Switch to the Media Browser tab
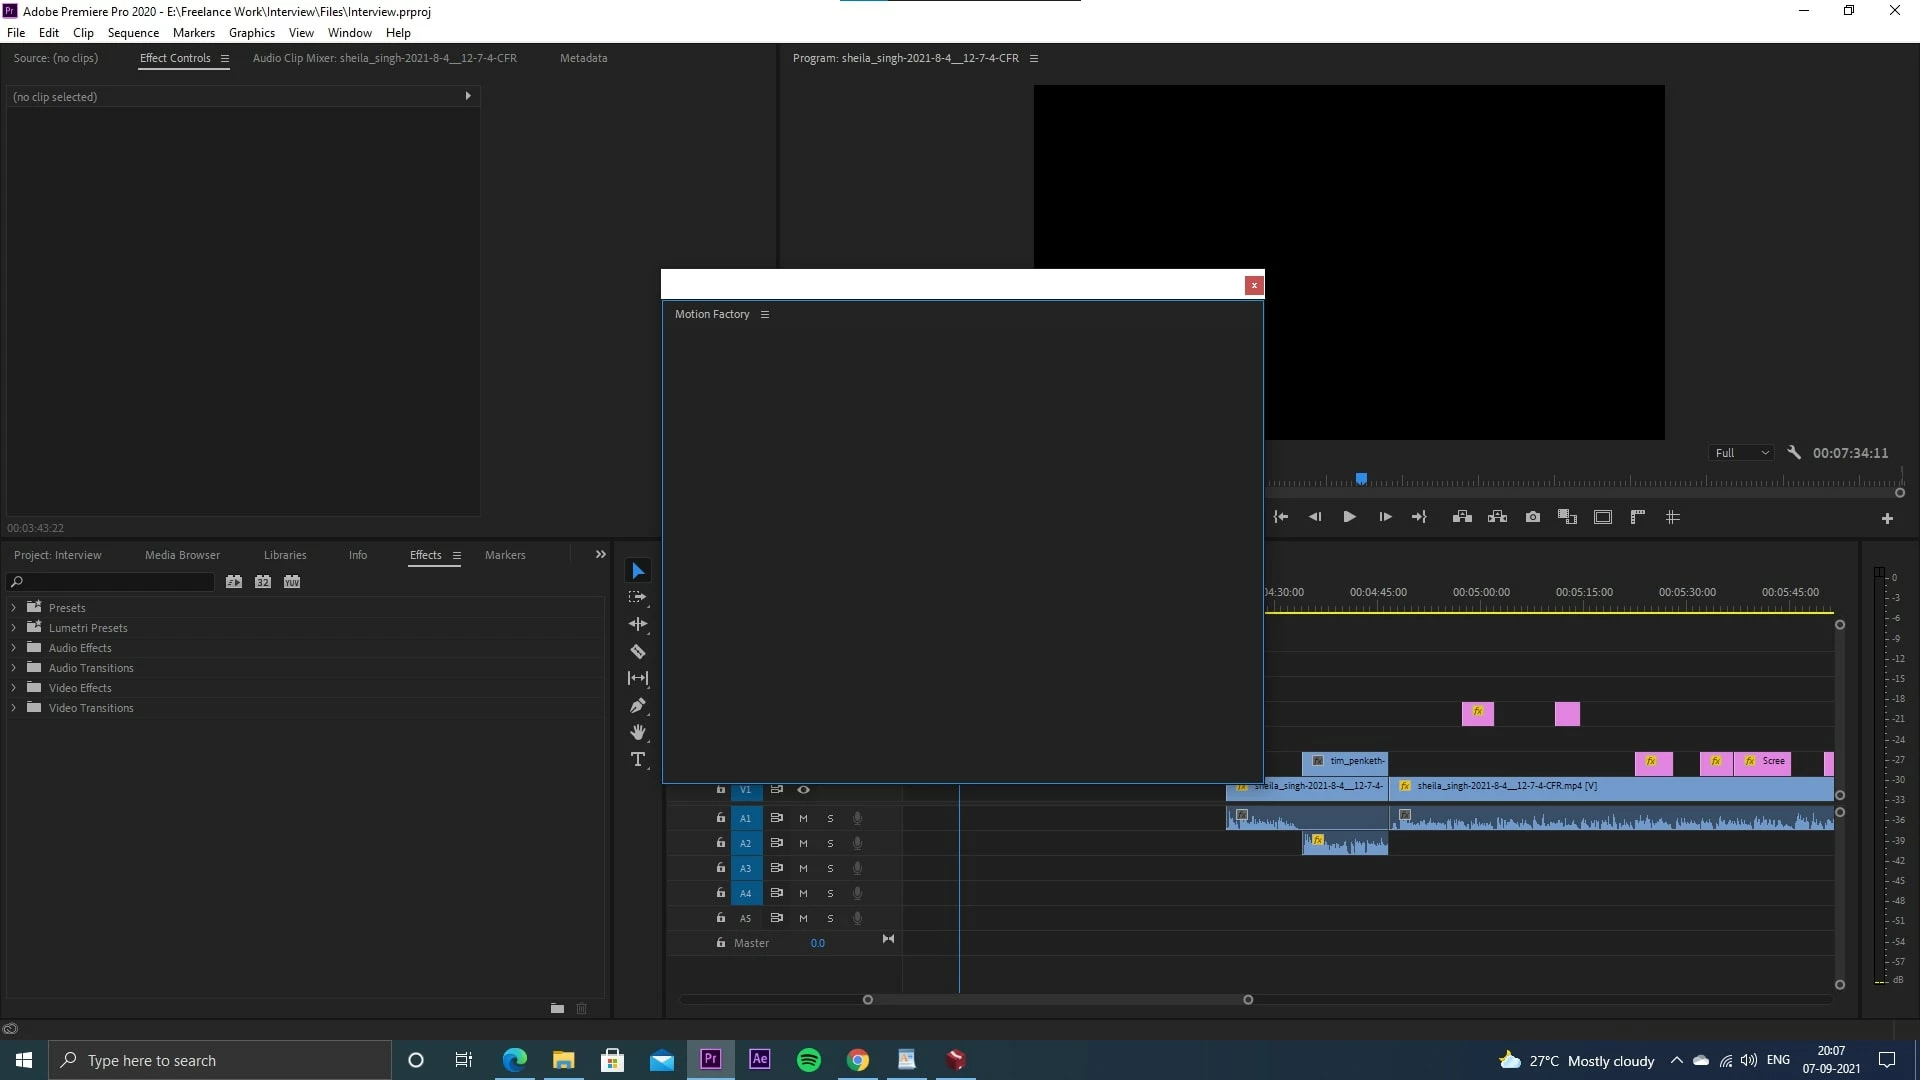 pyautogui.click(x=182, y=555)
